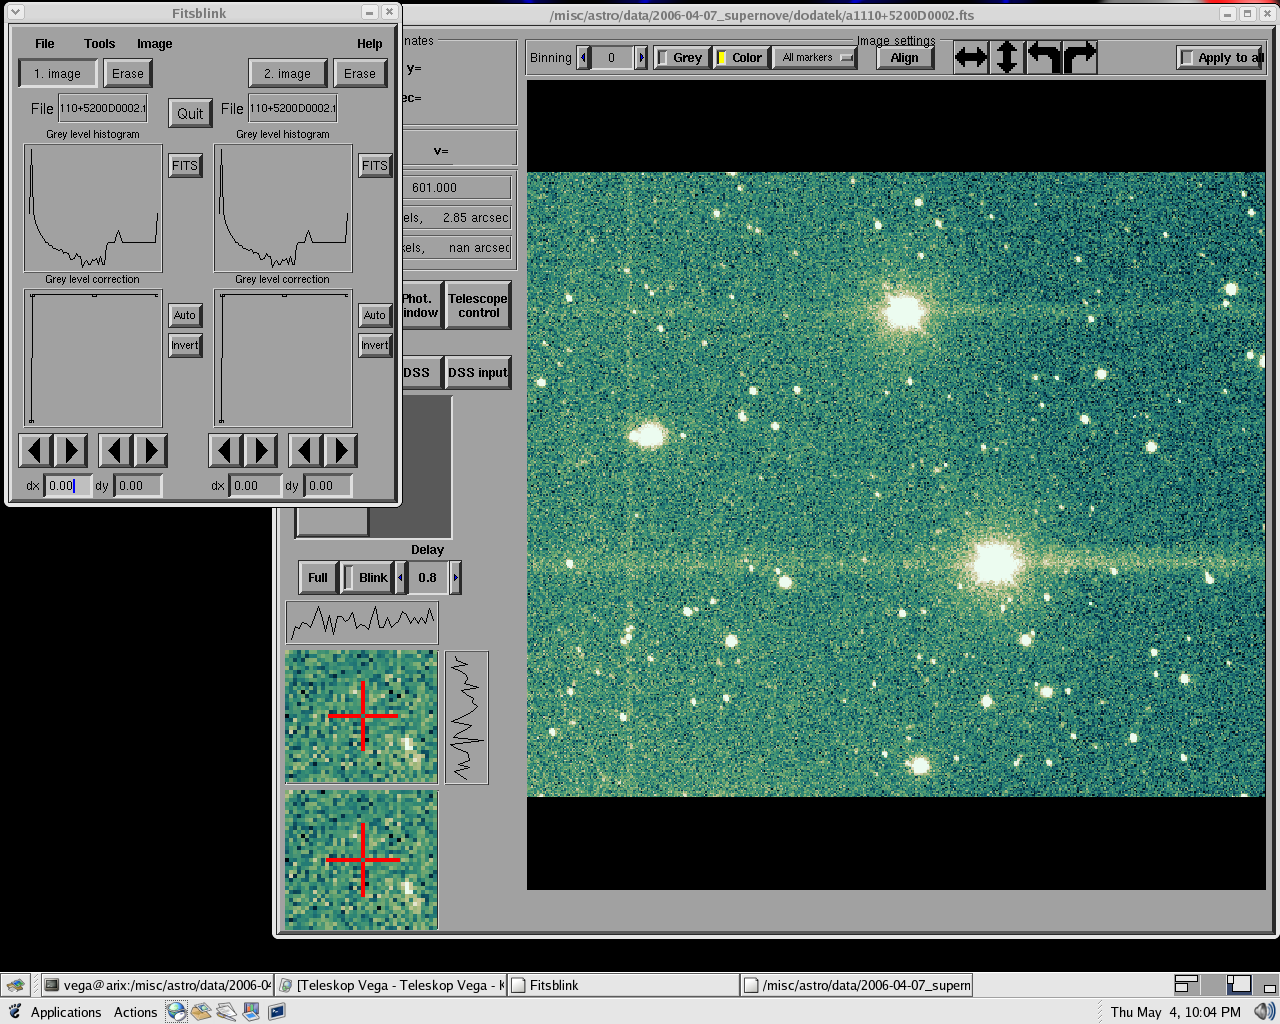The image size is (1280, 1024).
Task: Switch to Teleskop Vega taskbar entry
Action: pos(391,985)
